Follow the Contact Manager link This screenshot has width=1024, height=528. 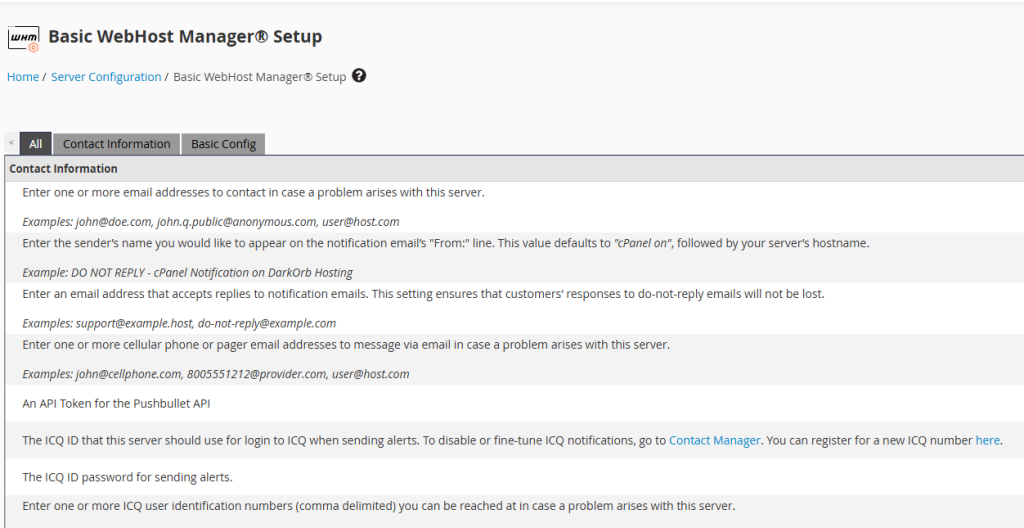(x=714, y=440)
